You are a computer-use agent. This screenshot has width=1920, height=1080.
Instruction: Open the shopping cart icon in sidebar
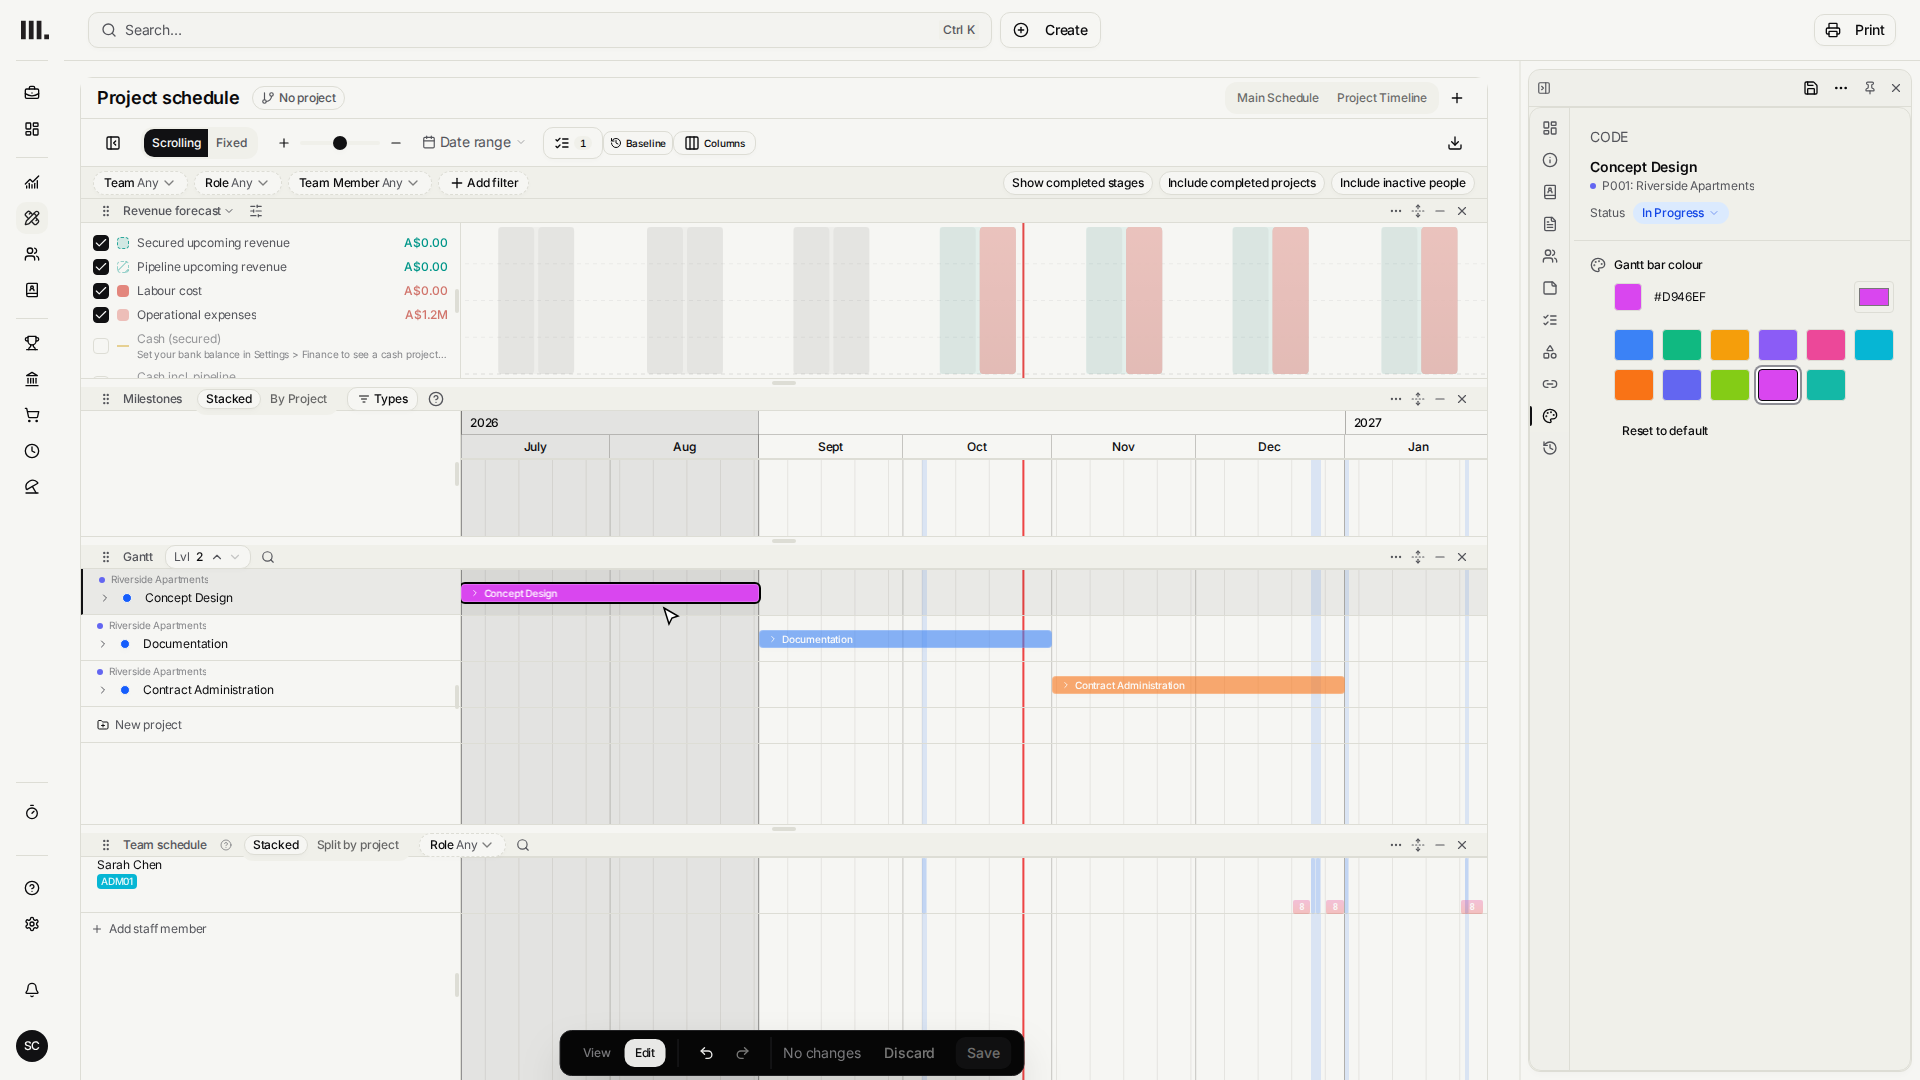32,415
